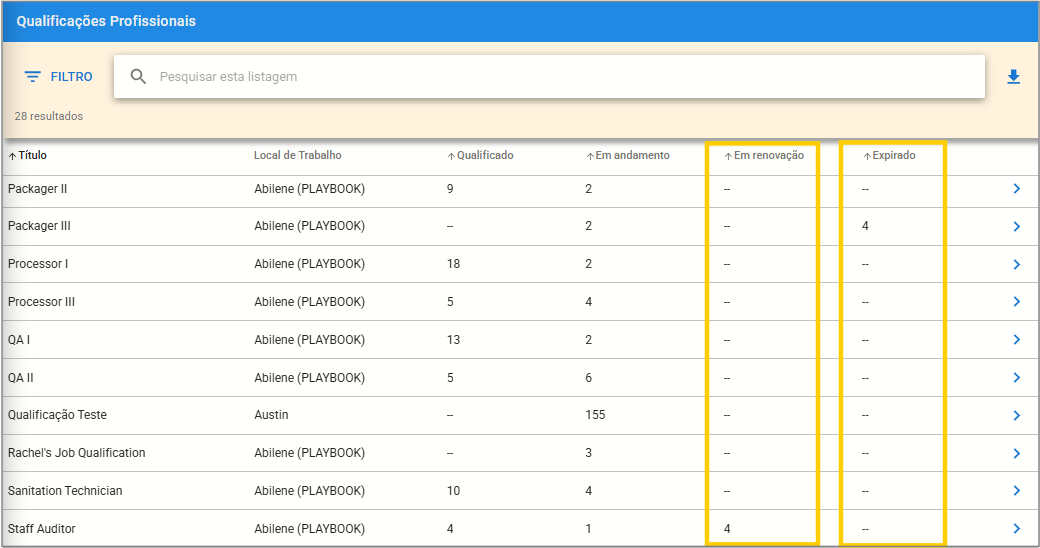Sort the list by Título column
Screen dimensions: 1040x548
click(32, 156)
